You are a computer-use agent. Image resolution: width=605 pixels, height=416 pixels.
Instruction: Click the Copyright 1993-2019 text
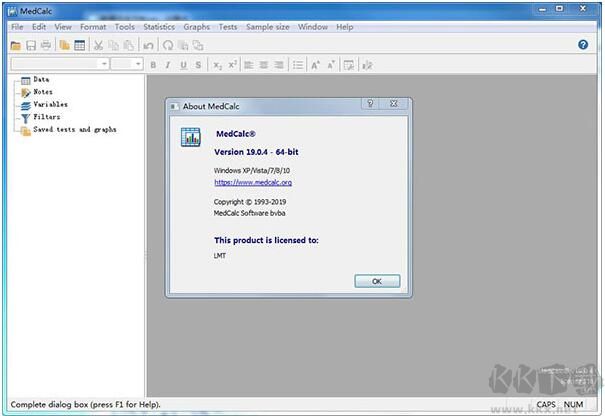pos(250,202)
